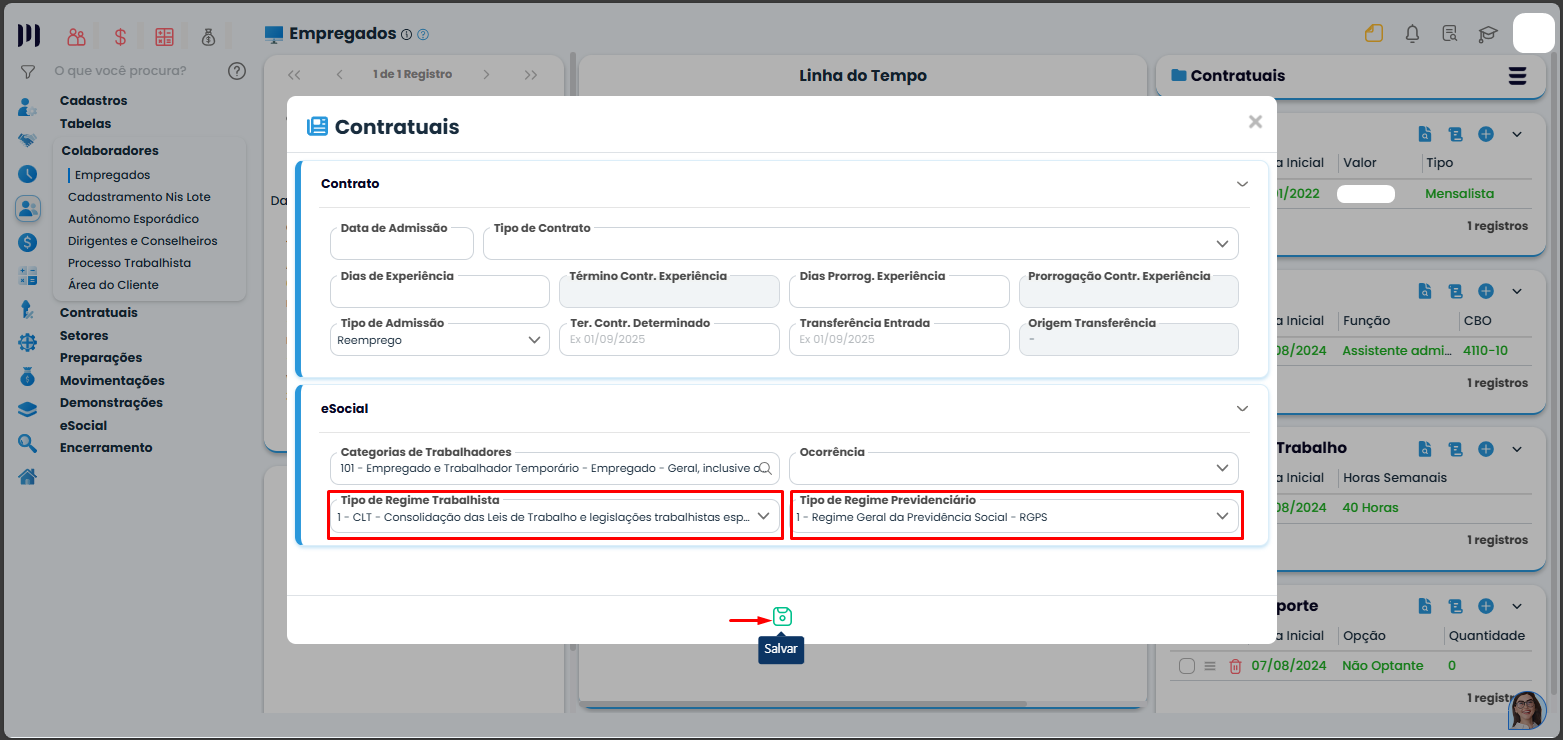Open the Ocorrência dropdown
1563x740 pixels.
[1013, 468]
